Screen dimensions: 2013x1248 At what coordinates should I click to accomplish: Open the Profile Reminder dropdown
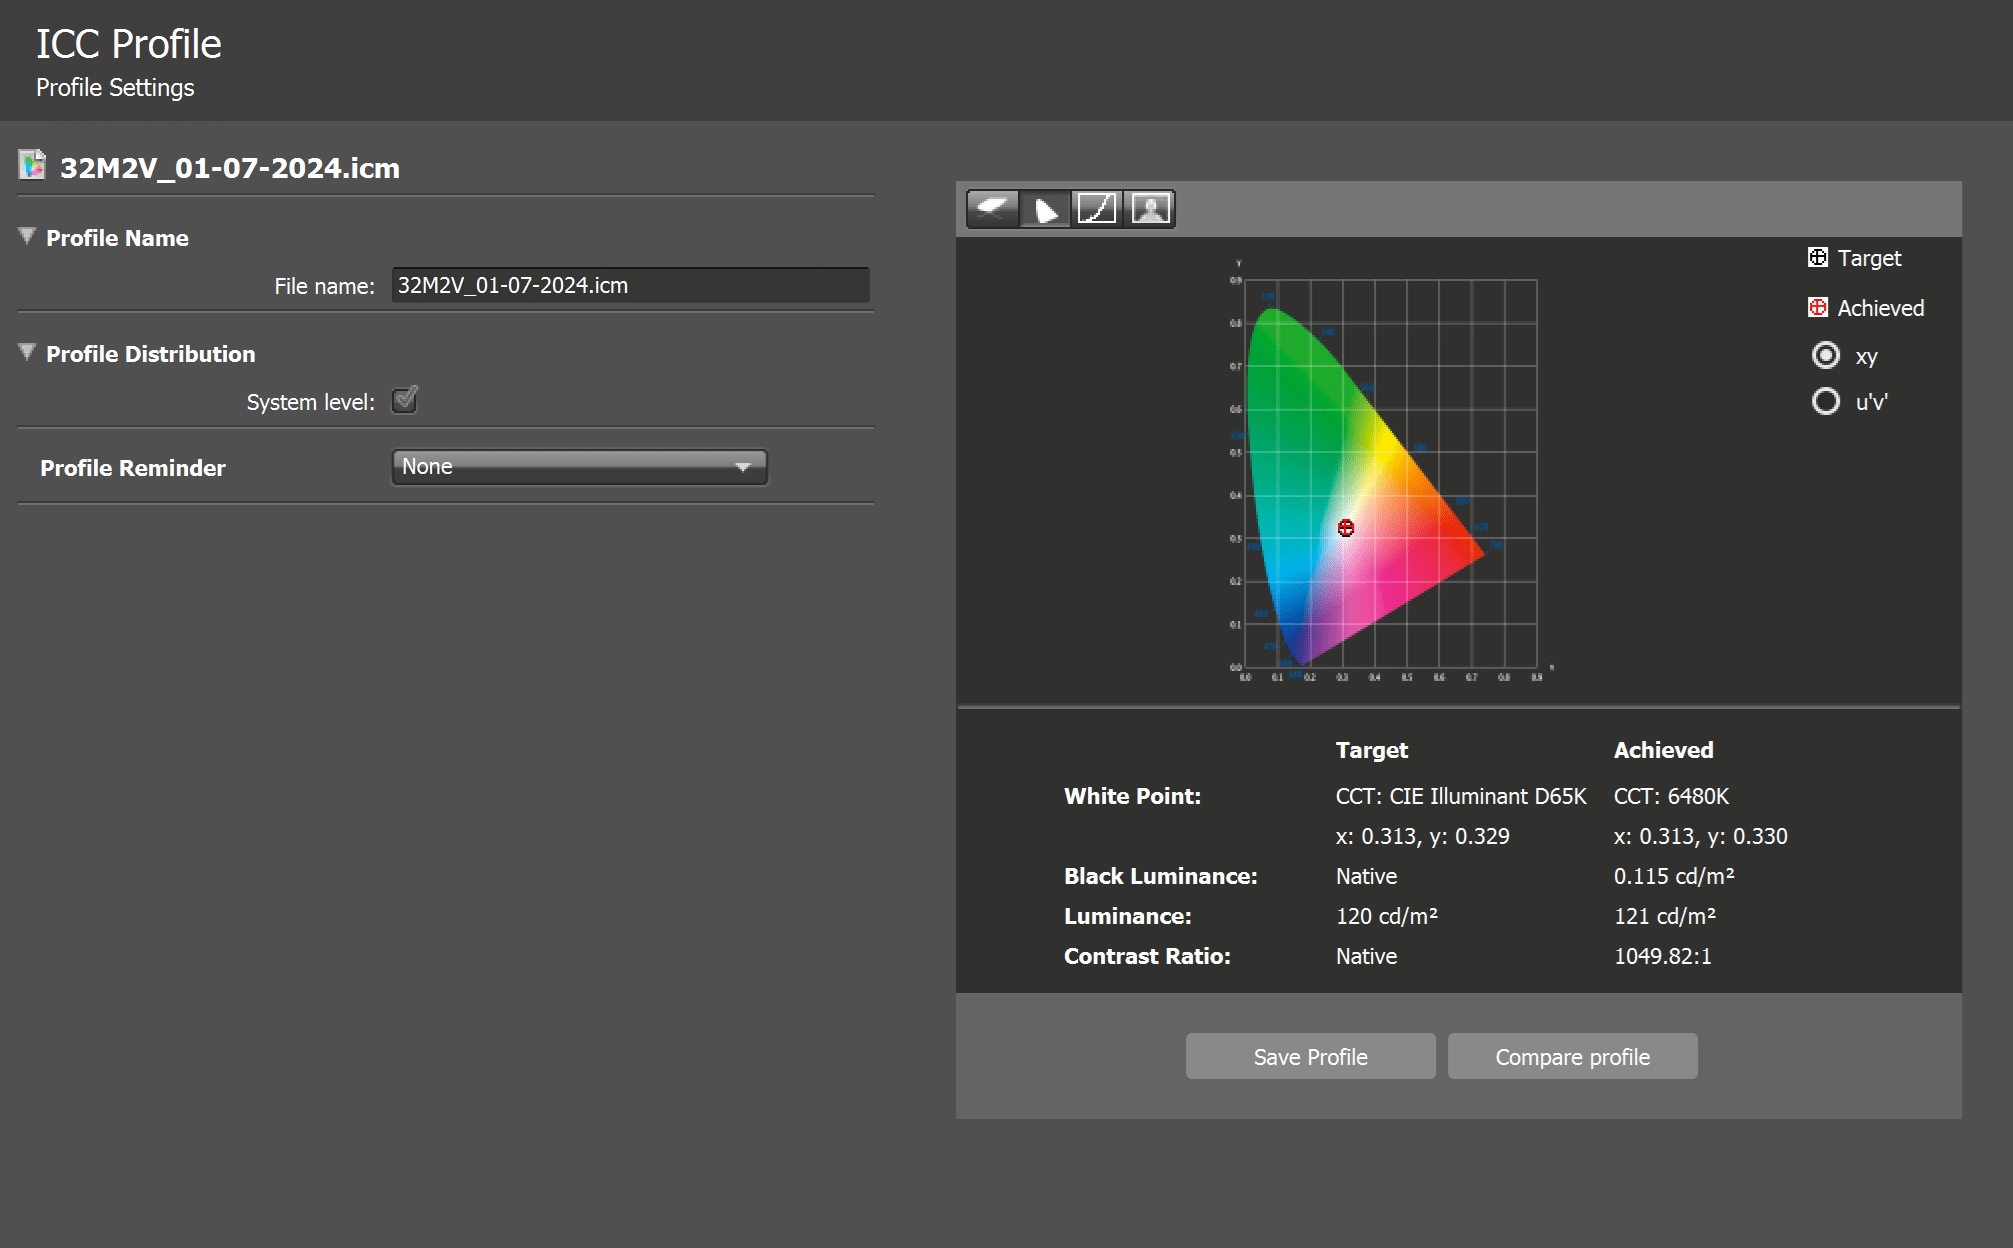(579, 467)
